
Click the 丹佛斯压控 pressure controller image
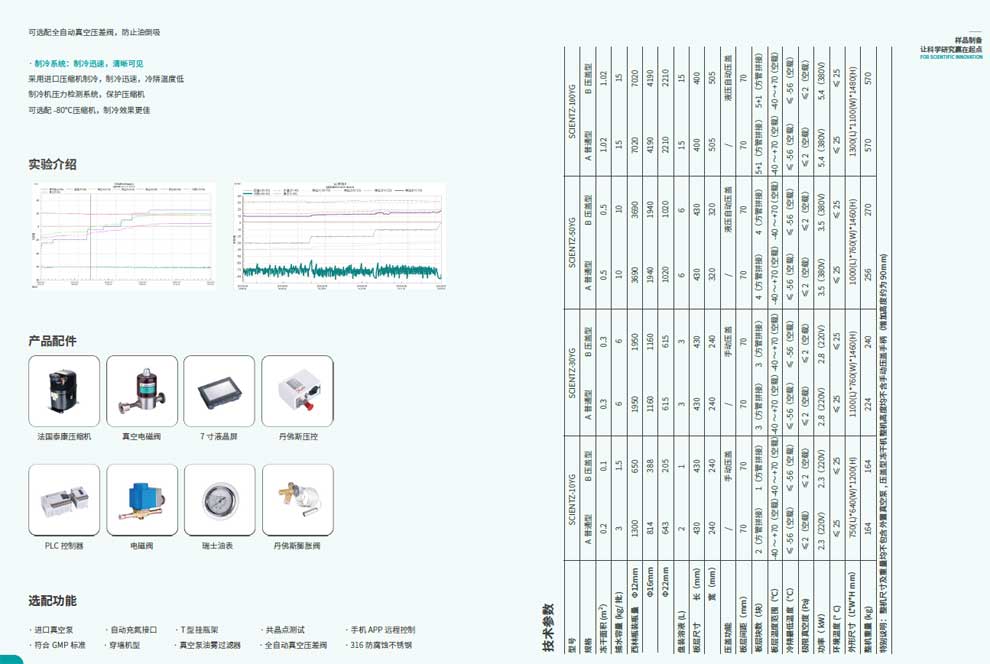coord(297,391)
